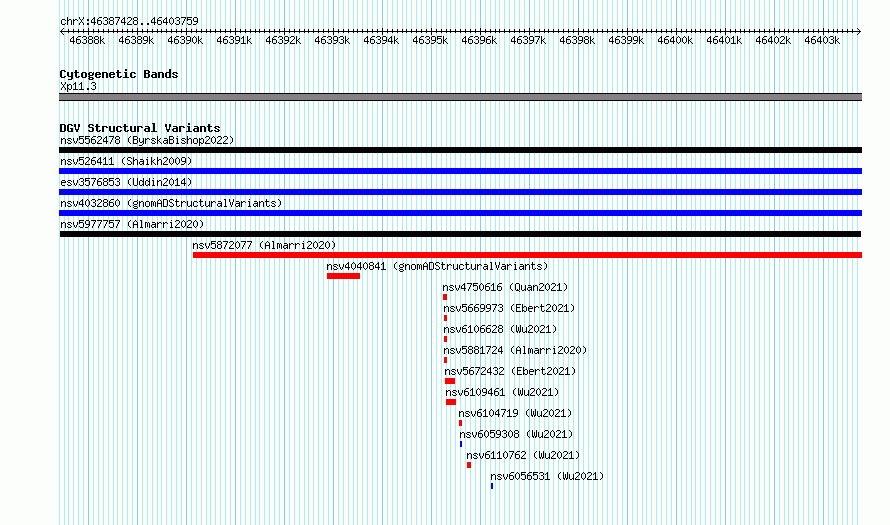Click the Cytogenetic Bands track title
The width and height of the screenshot is (890, 525).
[119, 74]
